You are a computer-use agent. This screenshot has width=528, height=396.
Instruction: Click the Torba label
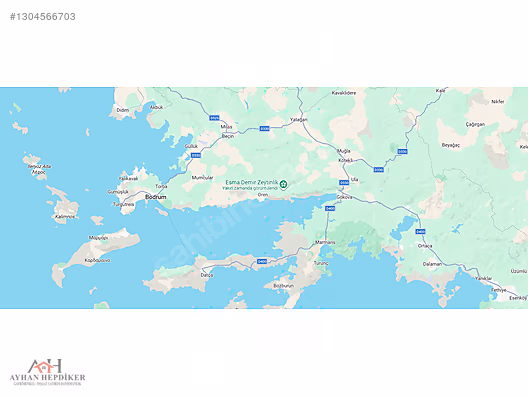pos(161,186)
